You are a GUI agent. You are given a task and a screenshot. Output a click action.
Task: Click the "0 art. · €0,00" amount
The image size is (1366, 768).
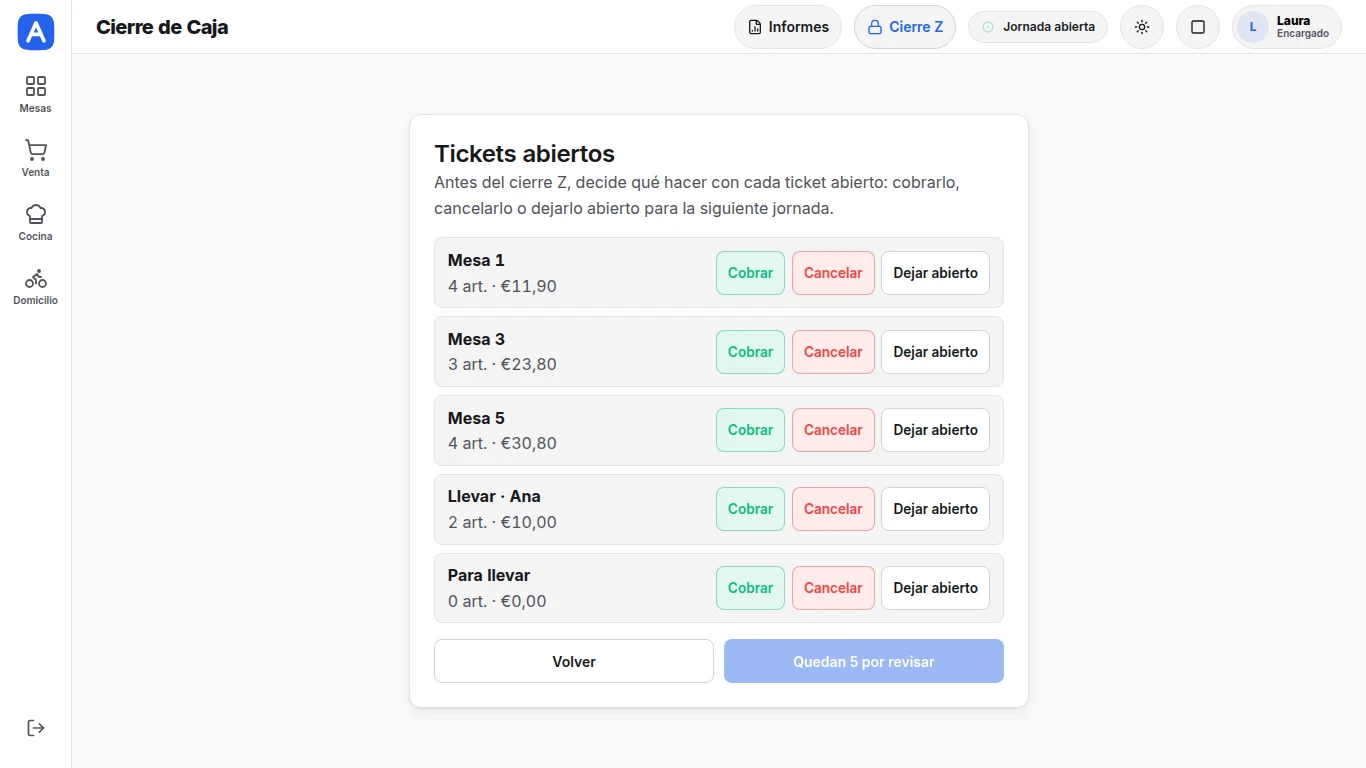[x=497, y=601]
